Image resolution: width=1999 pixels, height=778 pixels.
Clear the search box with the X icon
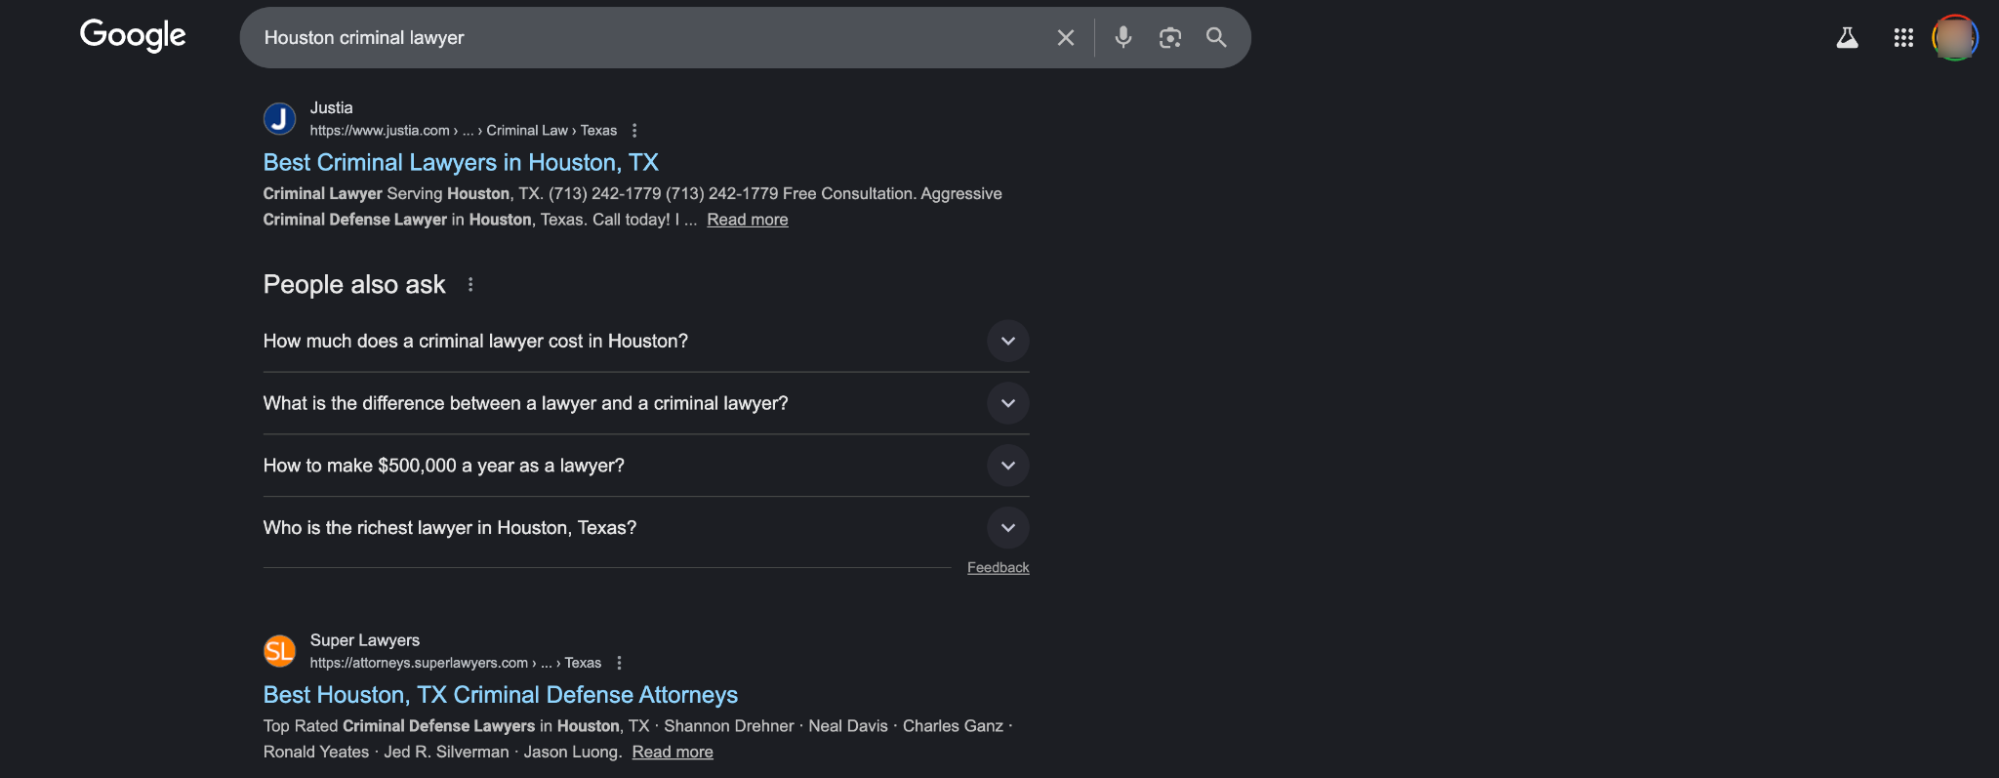tap(1066, 38)
